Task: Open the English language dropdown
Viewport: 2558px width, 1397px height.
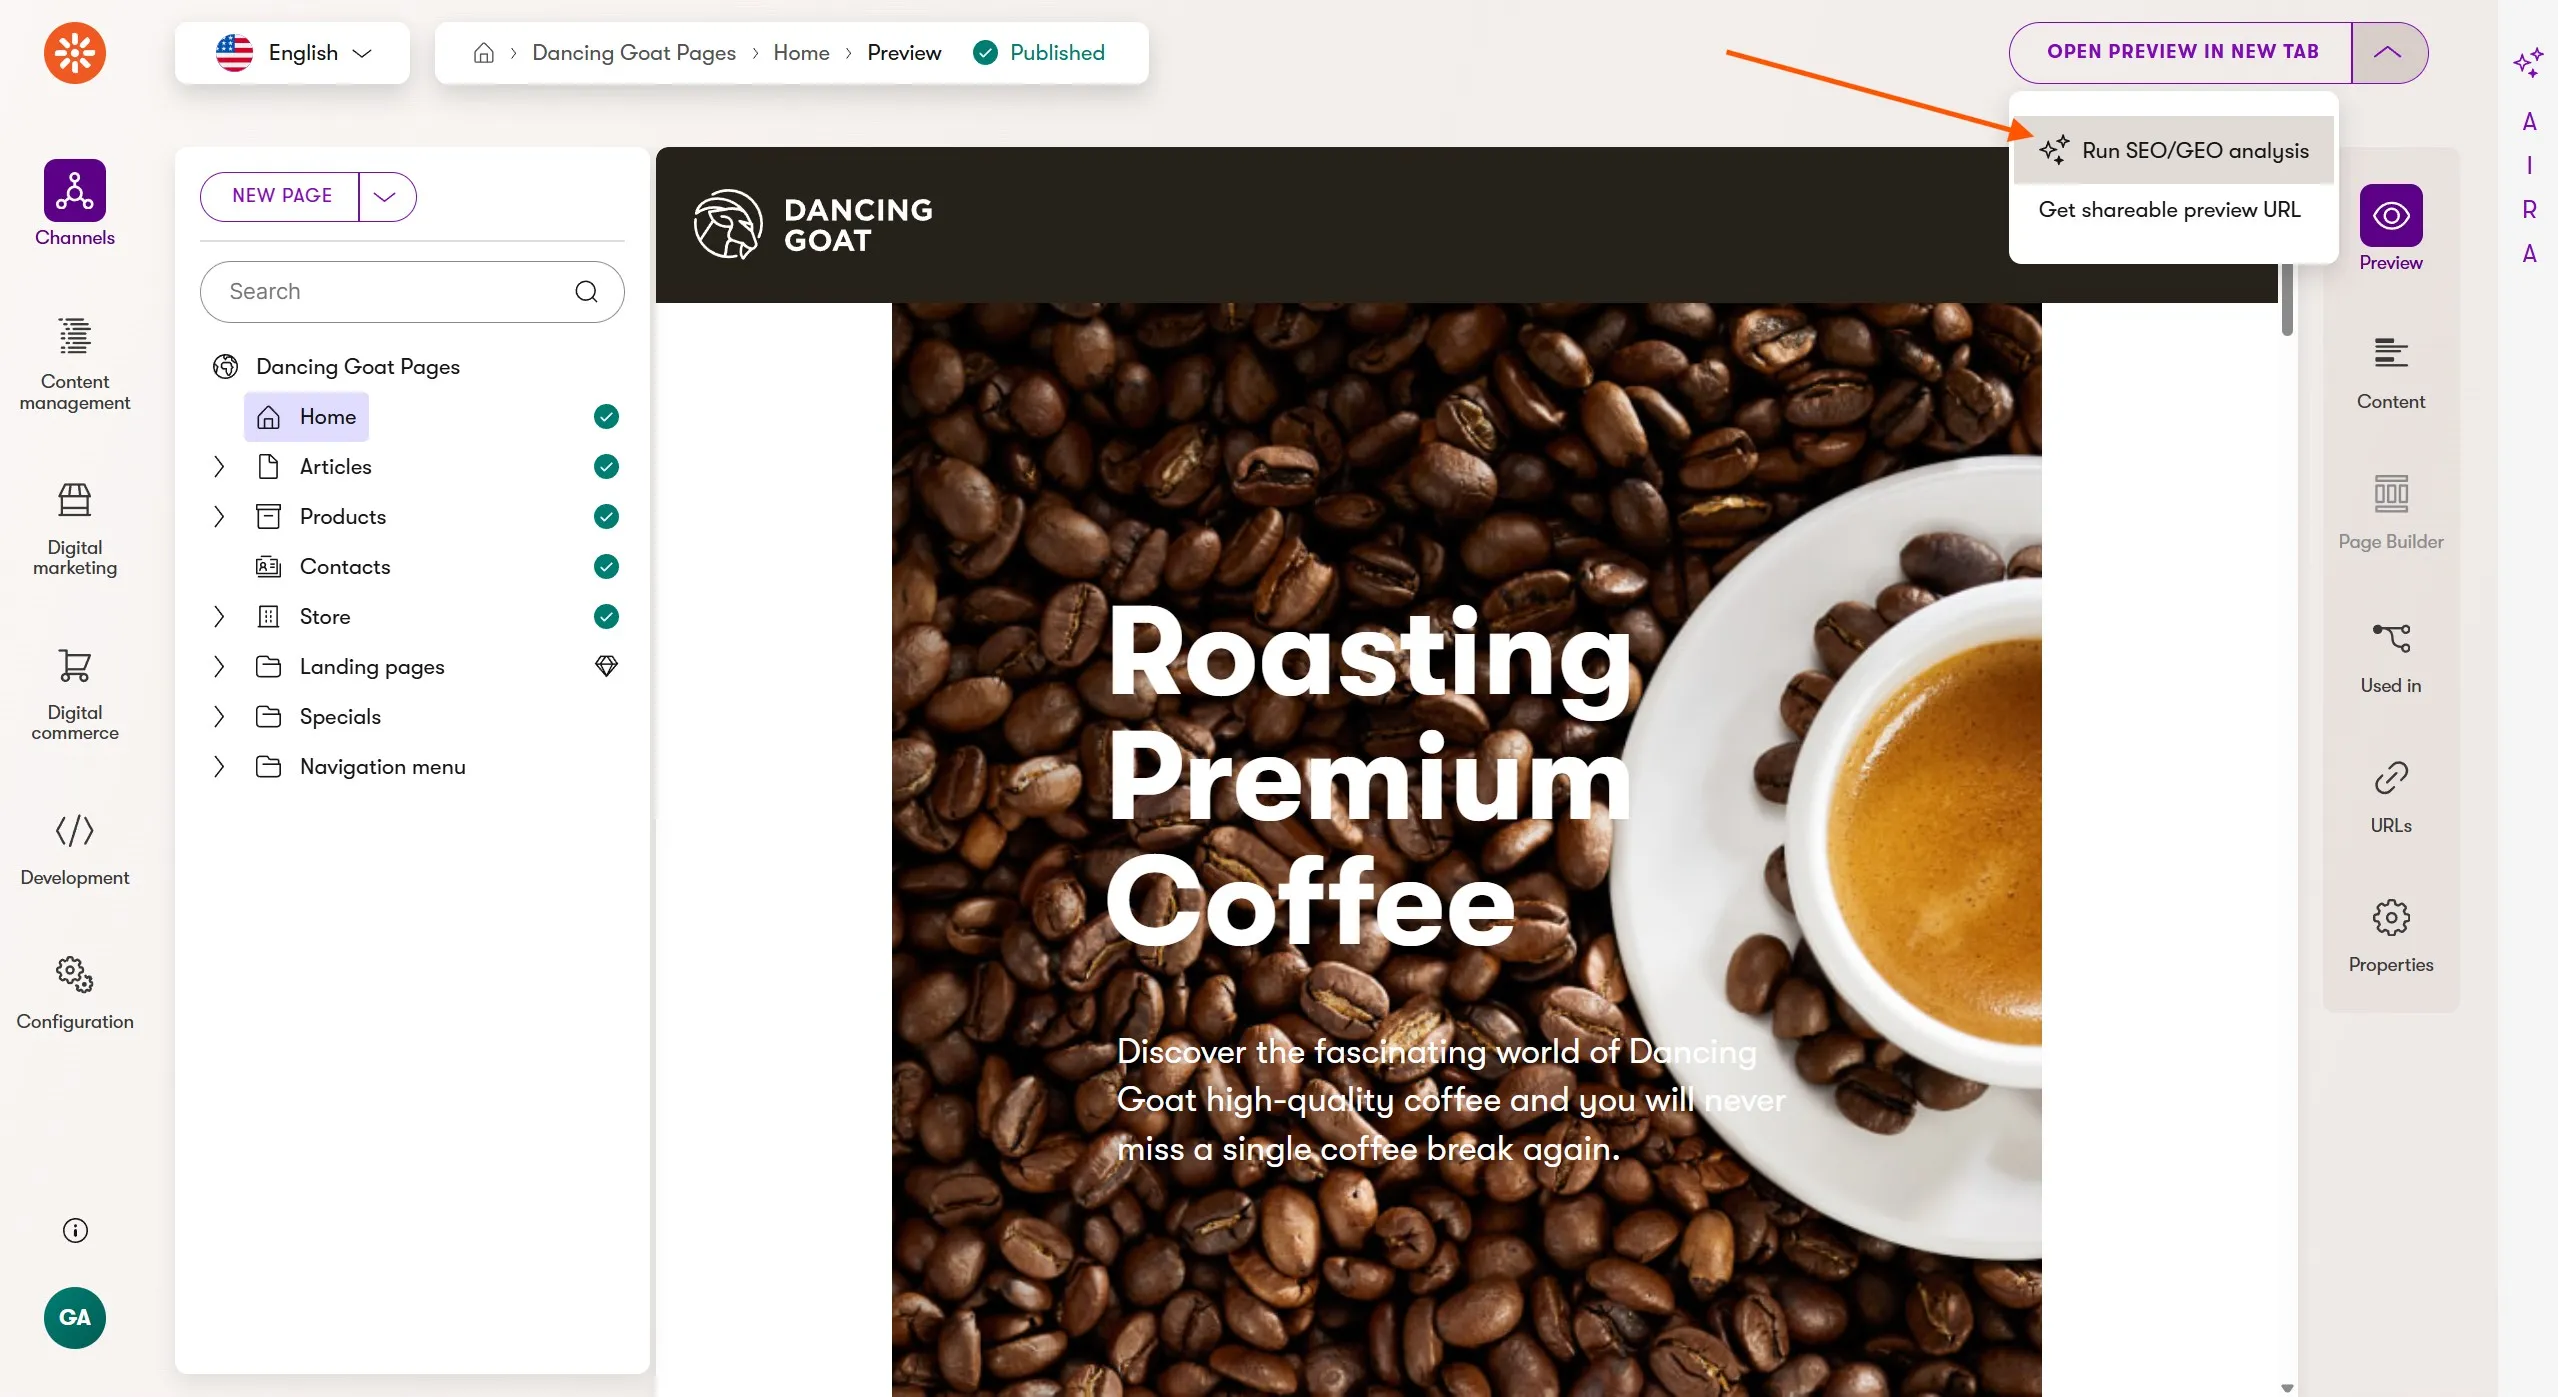Action: point(293,53)
